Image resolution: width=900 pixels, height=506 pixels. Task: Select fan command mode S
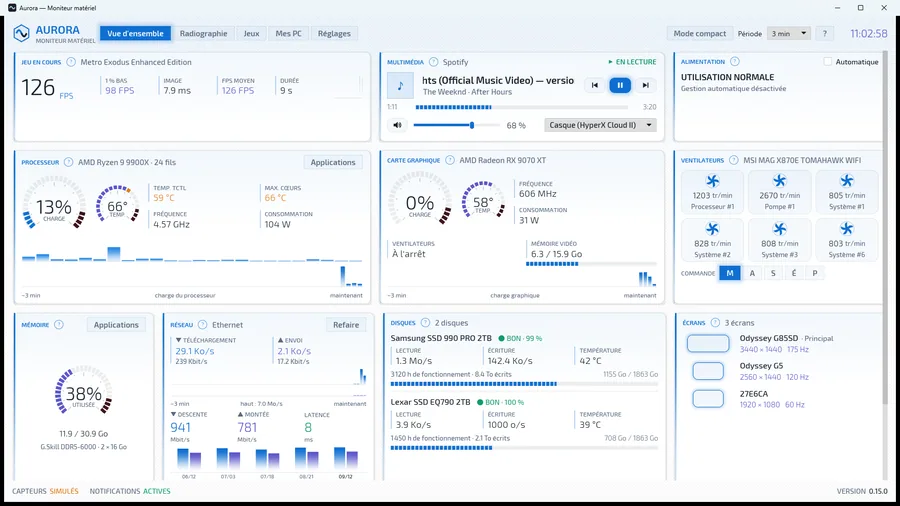pos(773,273)
